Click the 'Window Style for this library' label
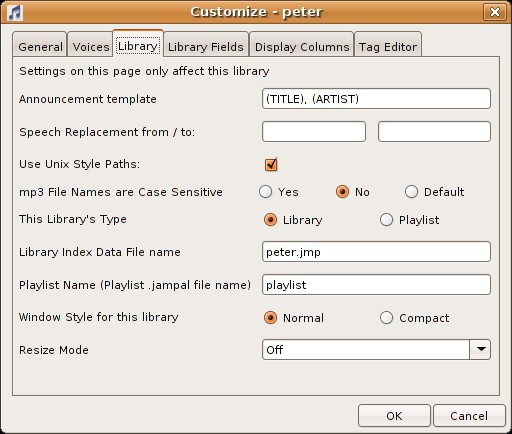 99,317
